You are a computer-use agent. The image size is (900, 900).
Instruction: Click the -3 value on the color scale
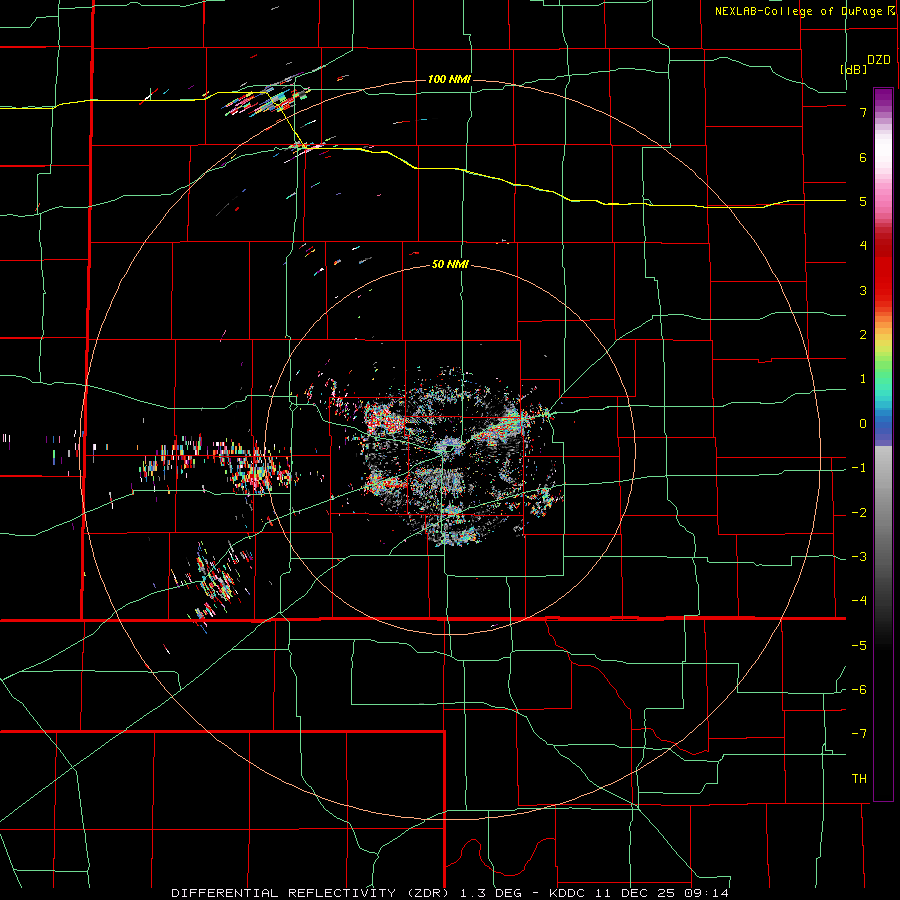pos(859,557)
